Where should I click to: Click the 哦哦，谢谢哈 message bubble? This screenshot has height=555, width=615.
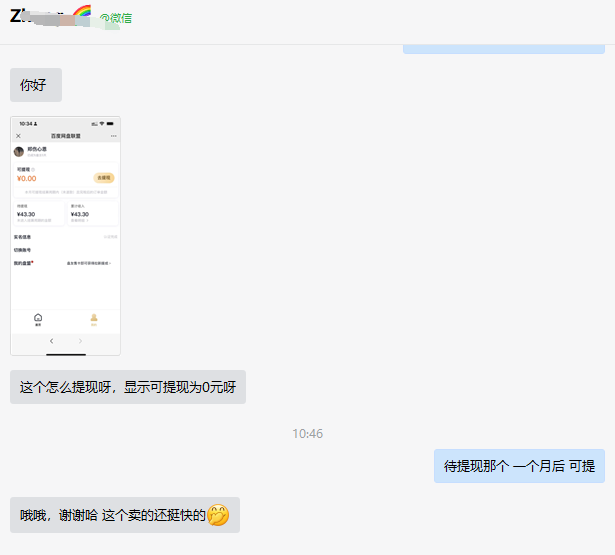124,515
